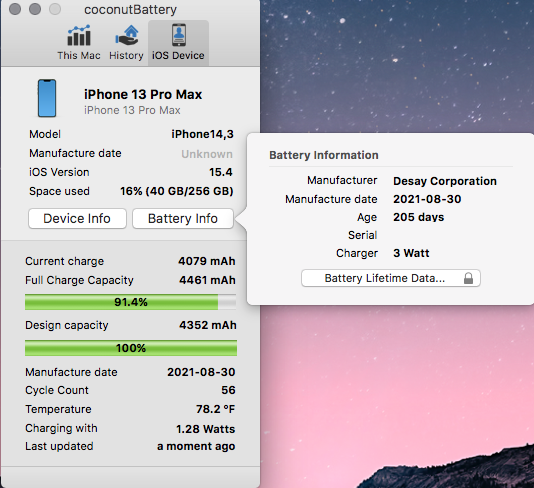Click the Full Charge Capacity label
This screenshot has height=488, width=534.
tap(79, 280)
